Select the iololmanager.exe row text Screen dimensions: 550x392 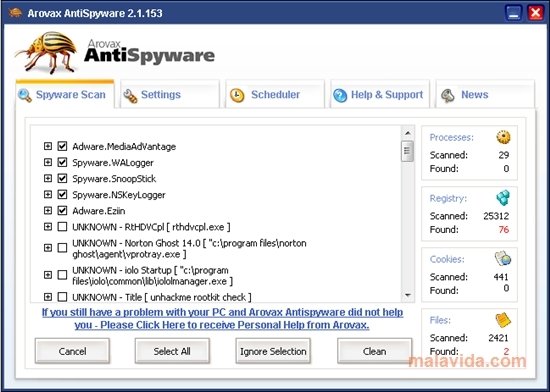point(153,276)
